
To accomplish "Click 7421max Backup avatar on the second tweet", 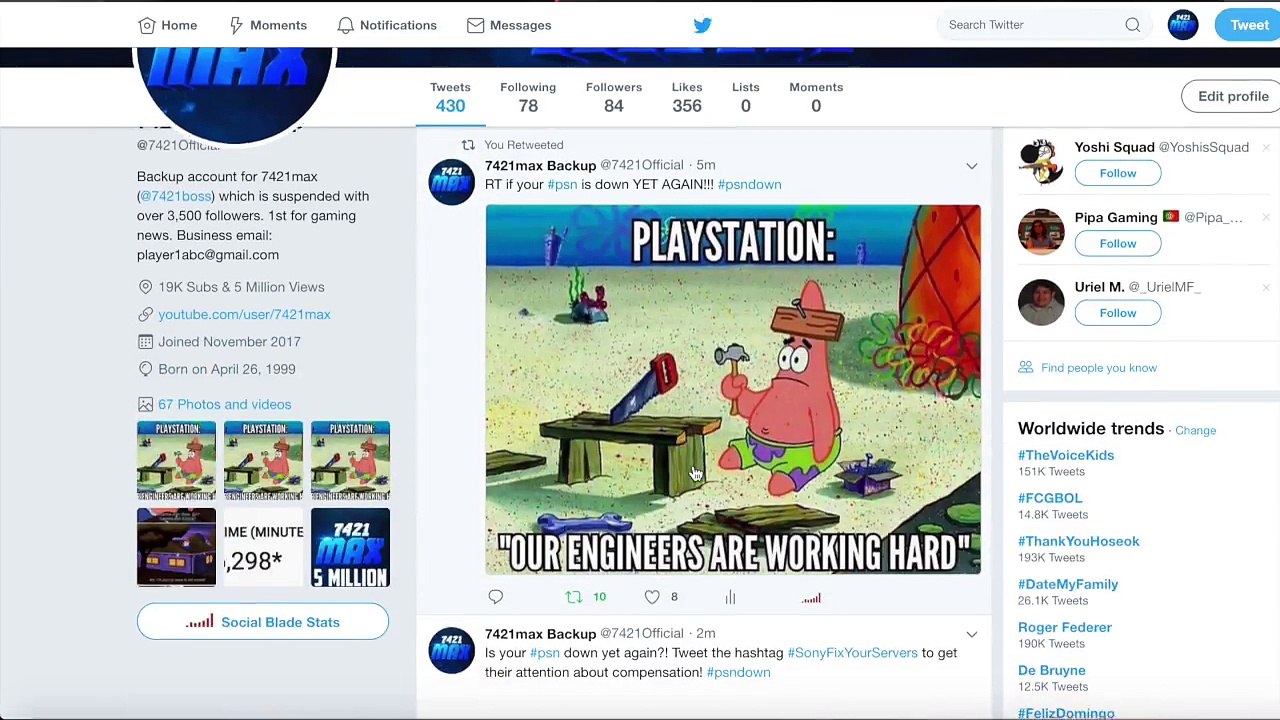I will [x=451, y=650].
